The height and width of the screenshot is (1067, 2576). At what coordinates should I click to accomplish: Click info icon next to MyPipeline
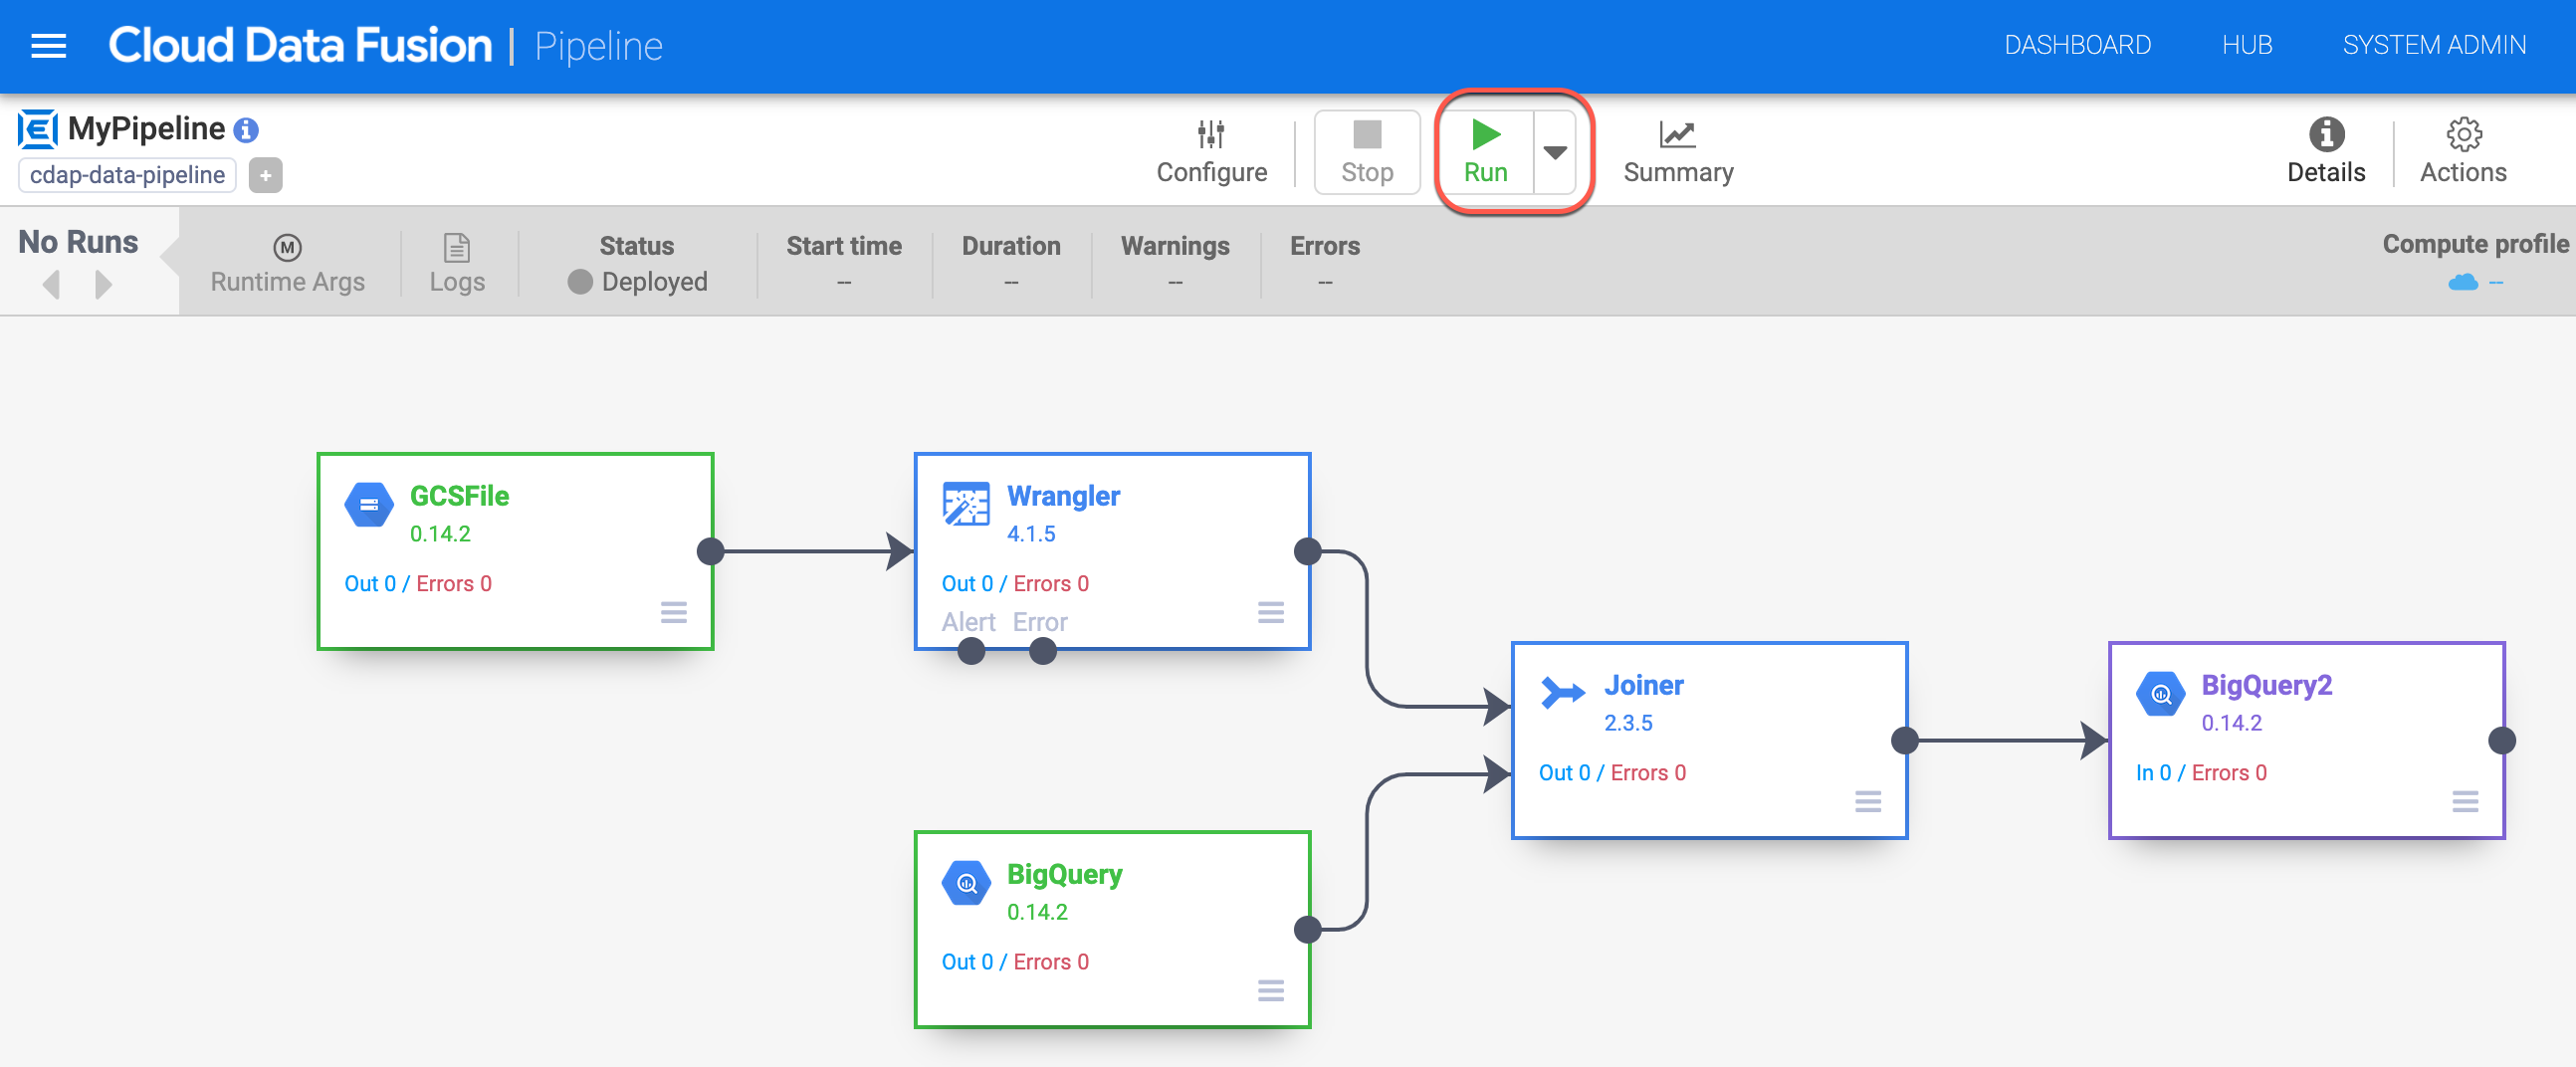[x=246, y=130]
